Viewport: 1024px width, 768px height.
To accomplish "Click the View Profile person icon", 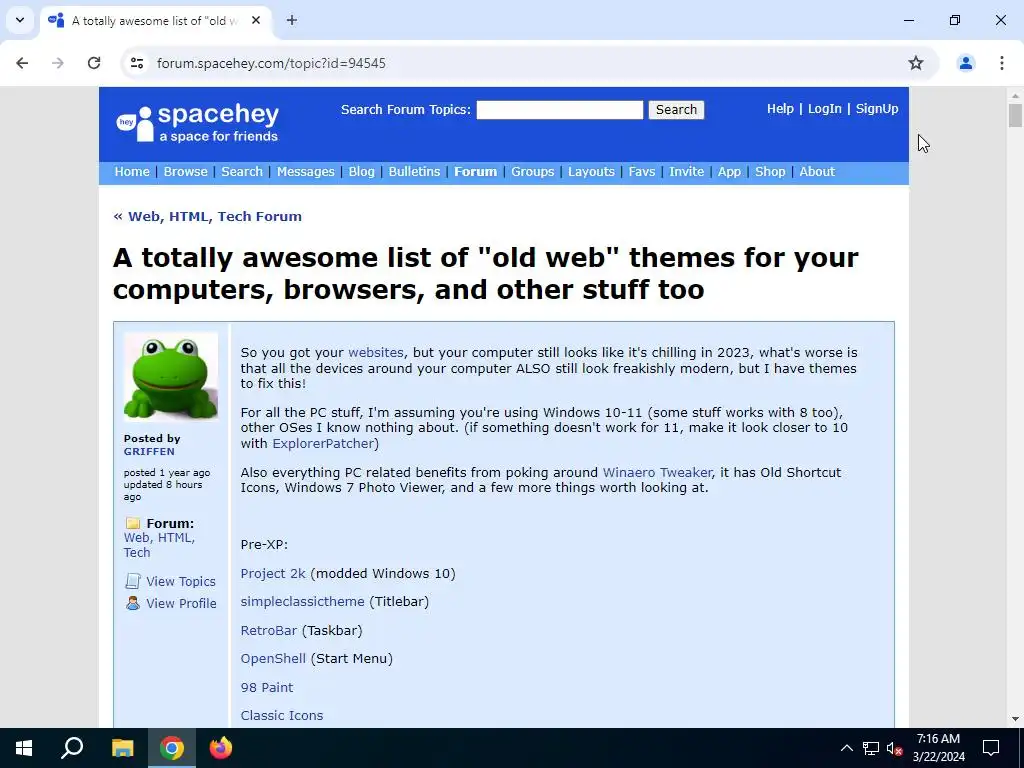I will coord(133,603).
